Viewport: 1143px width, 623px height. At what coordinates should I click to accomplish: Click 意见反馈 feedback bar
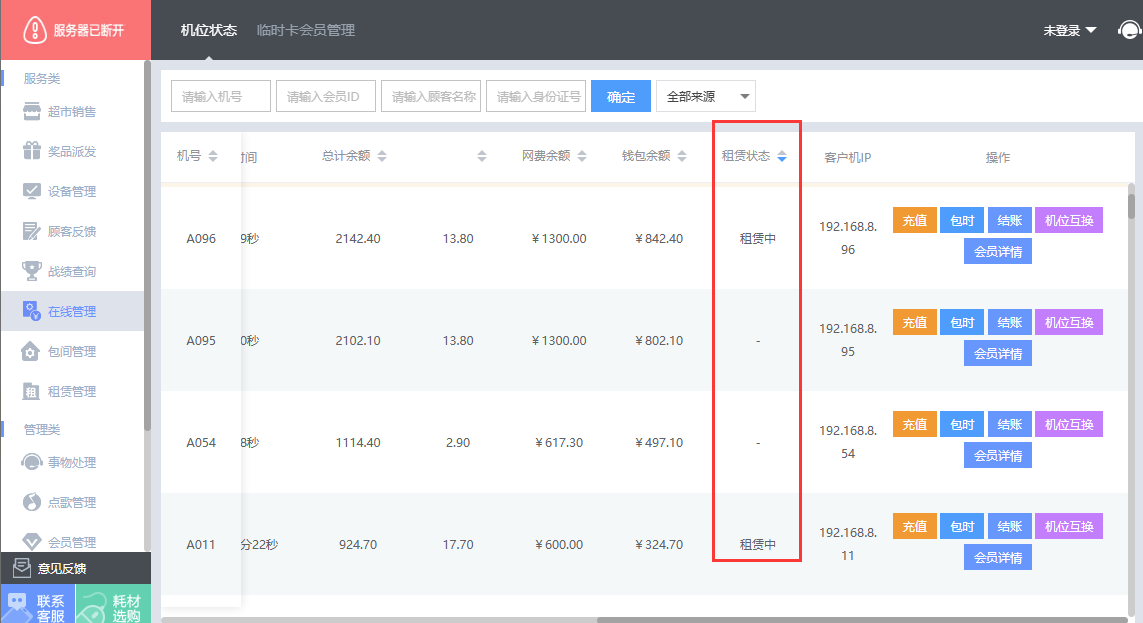pos(76,568)
